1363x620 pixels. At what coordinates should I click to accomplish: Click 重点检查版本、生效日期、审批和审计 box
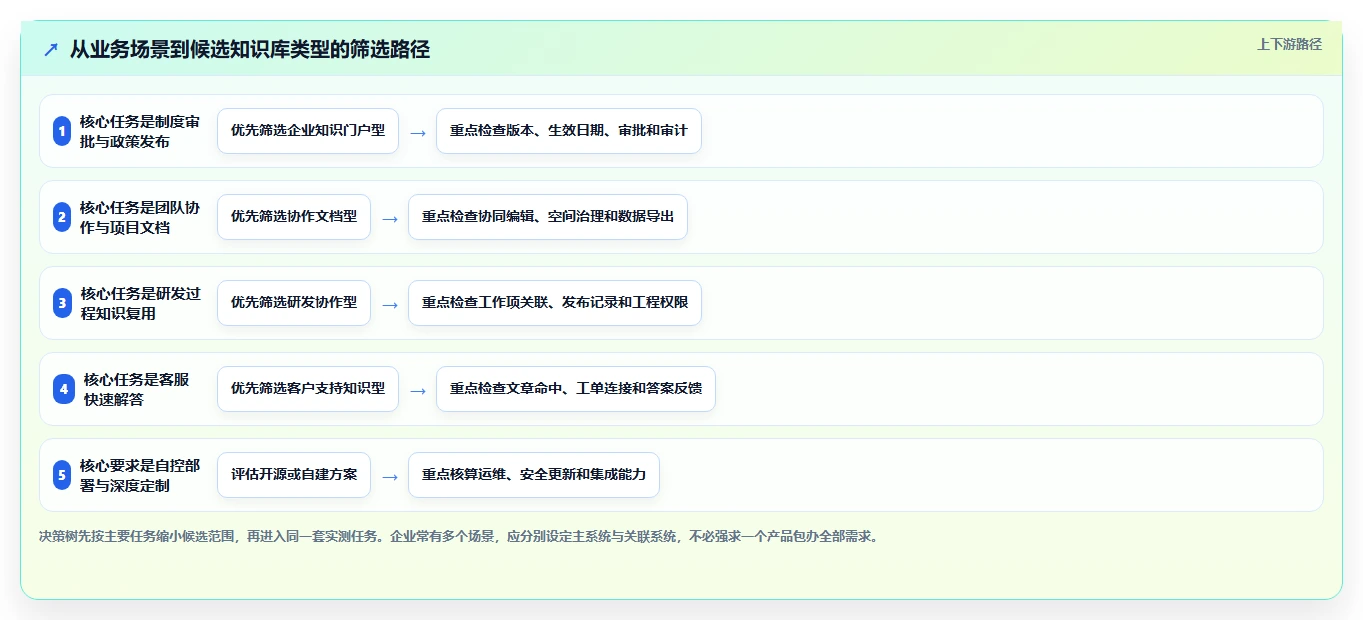click(569, 131)
